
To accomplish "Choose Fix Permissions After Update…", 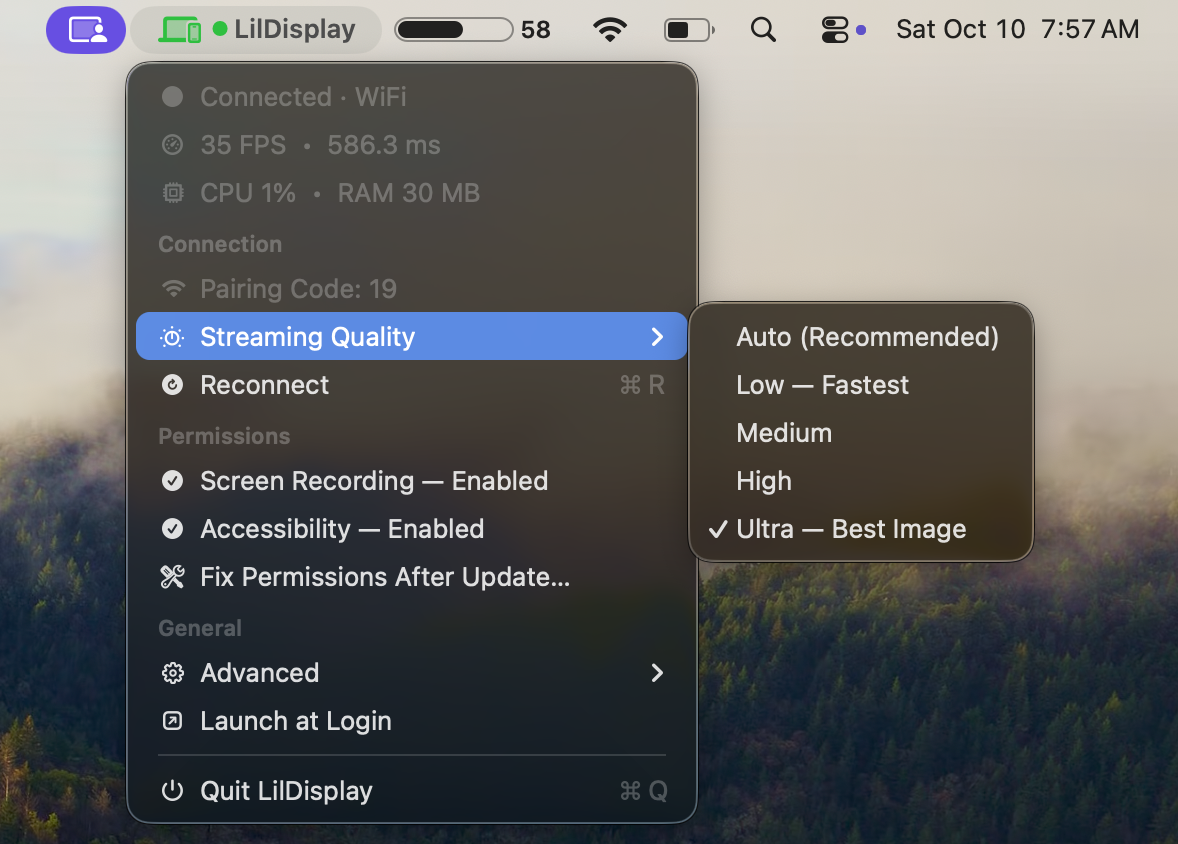I will [412, 577].
